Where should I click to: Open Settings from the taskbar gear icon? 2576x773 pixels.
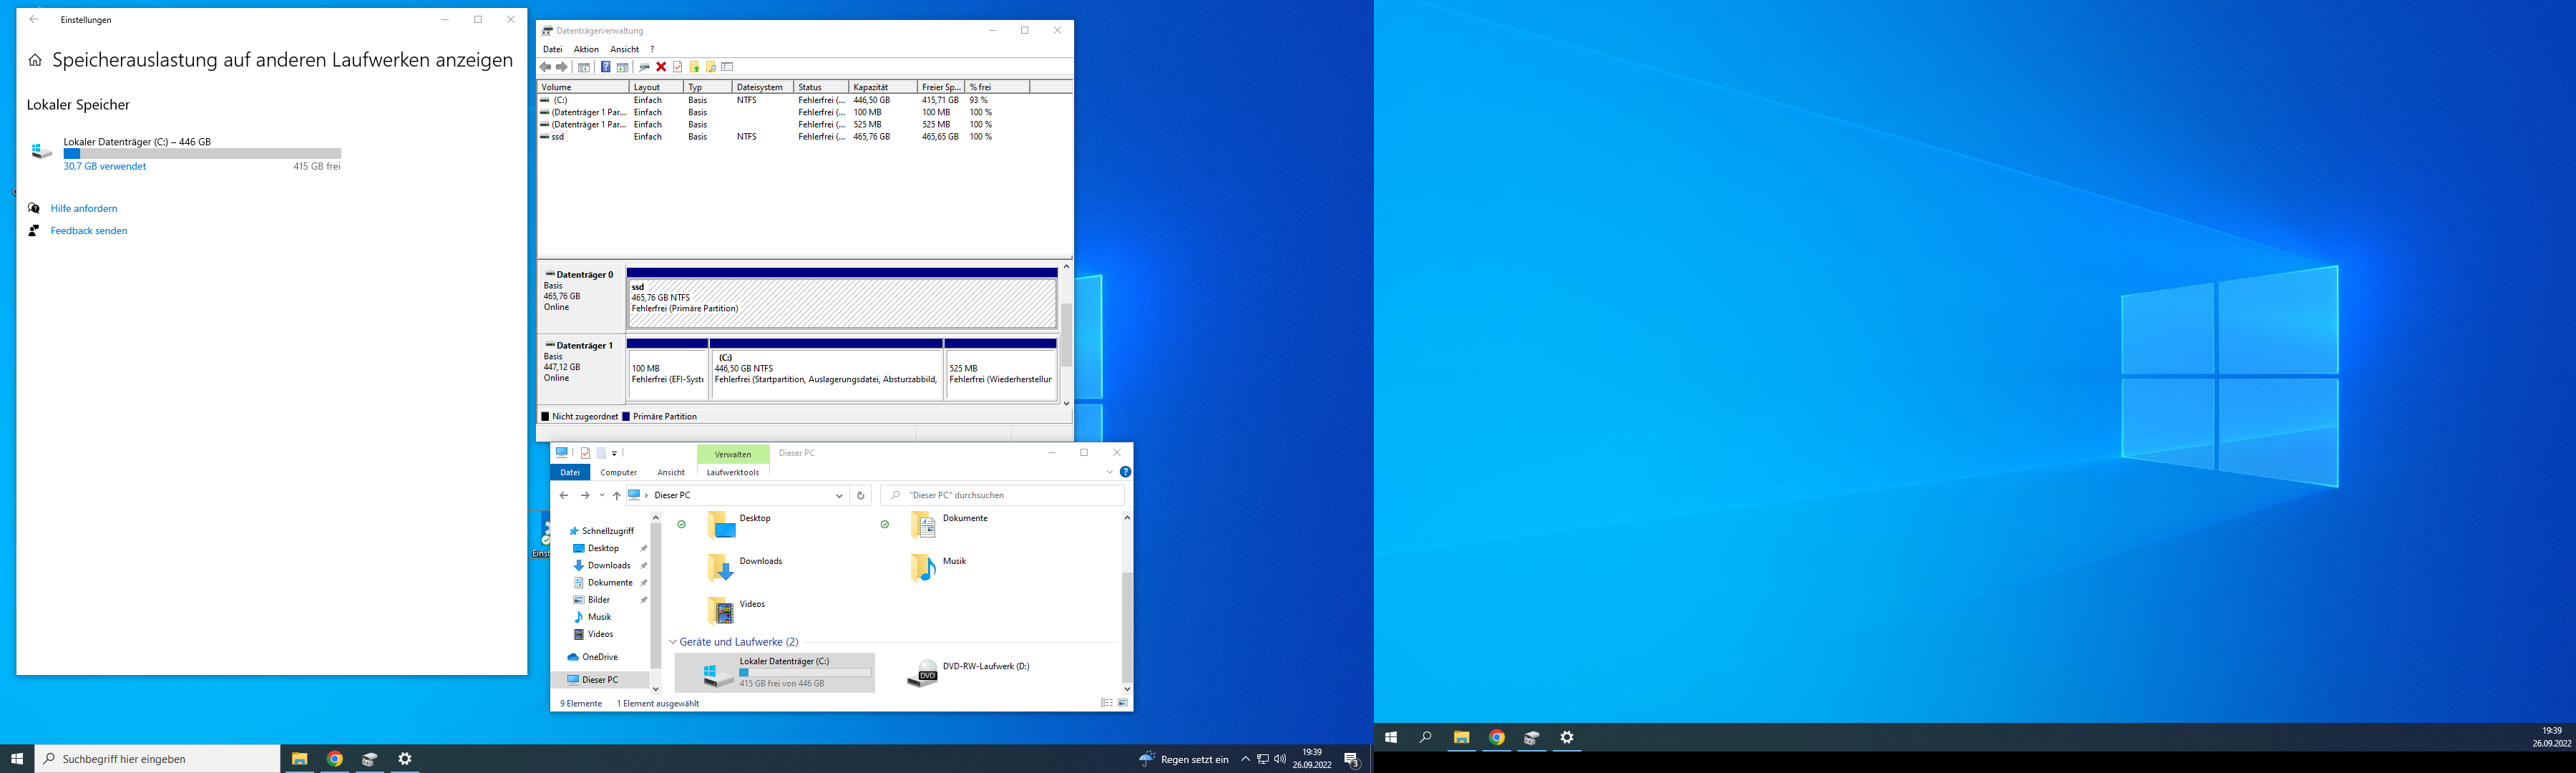405,758
